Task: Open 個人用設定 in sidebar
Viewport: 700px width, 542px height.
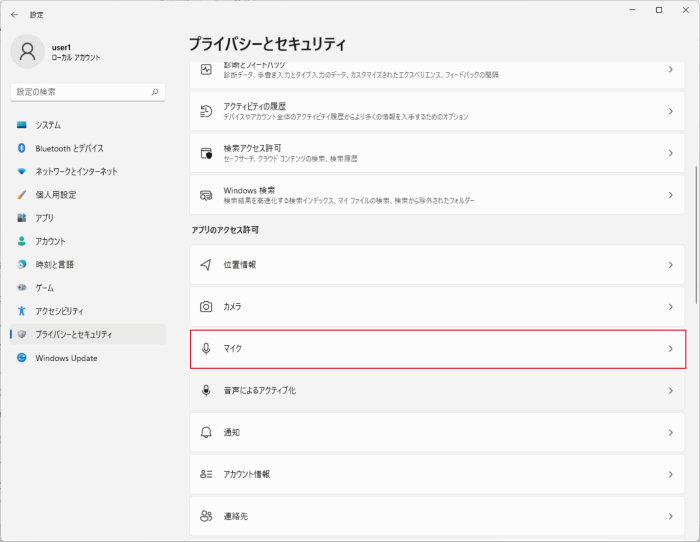Action: [x=88, y=195]
